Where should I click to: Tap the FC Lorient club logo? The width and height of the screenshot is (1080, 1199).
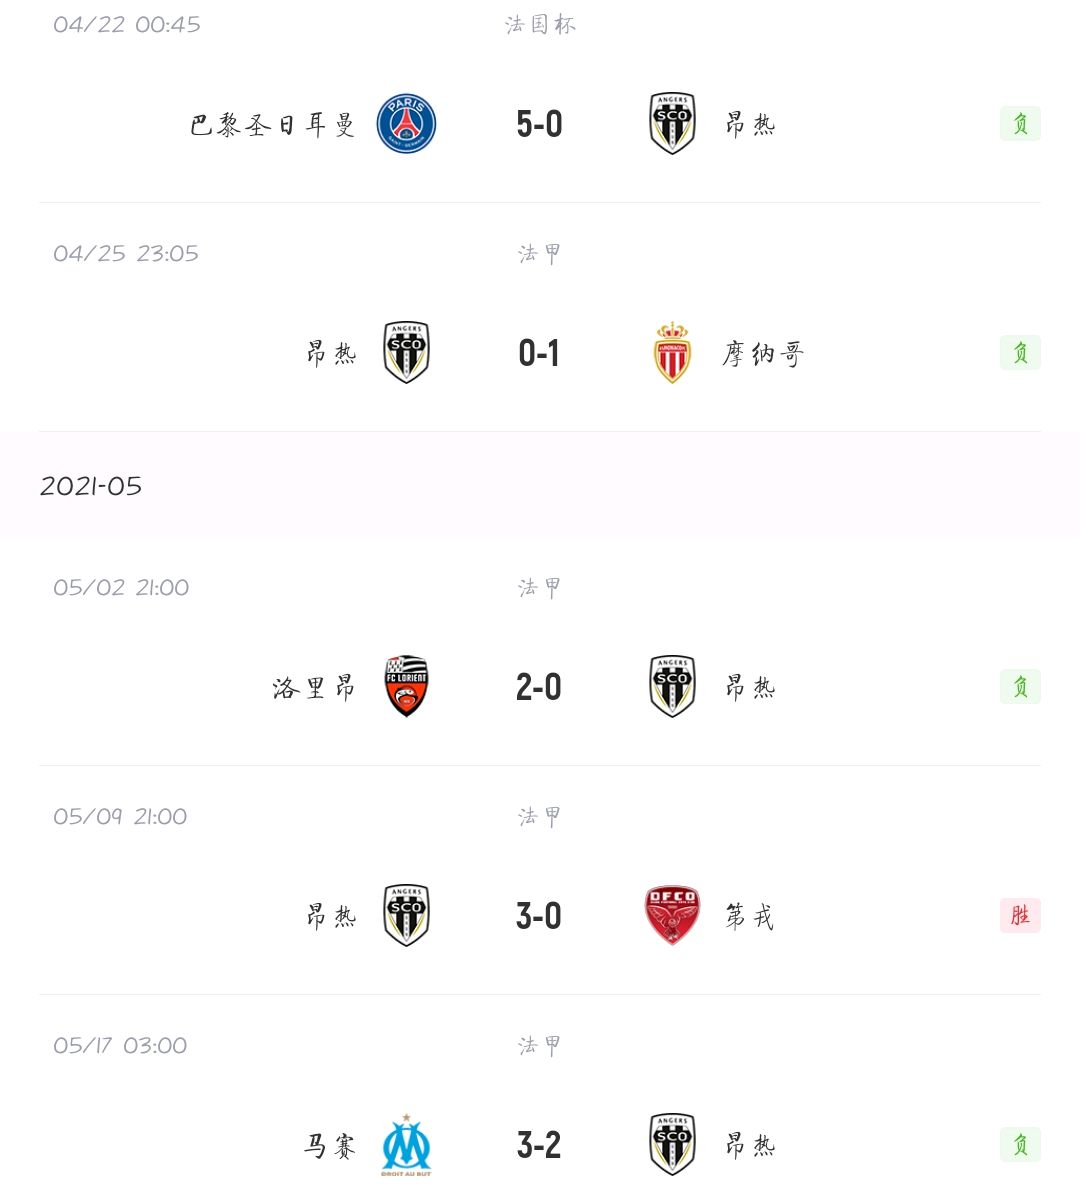406,687
